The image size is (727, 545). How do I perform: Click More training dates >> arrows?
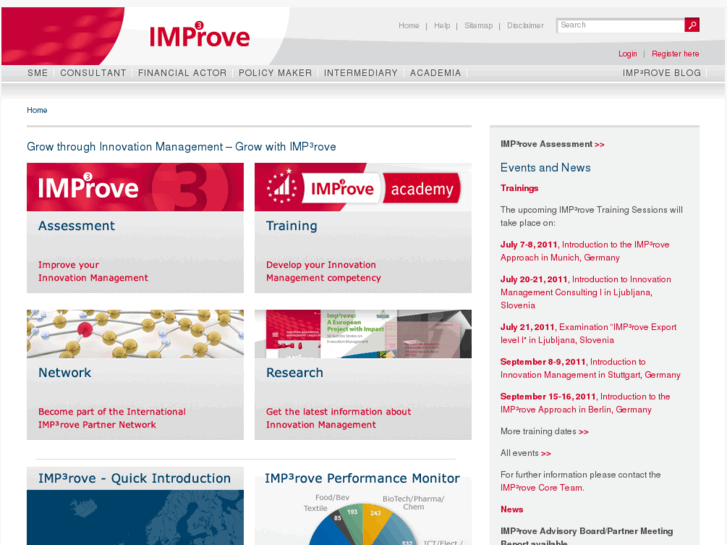click(583, 432)
